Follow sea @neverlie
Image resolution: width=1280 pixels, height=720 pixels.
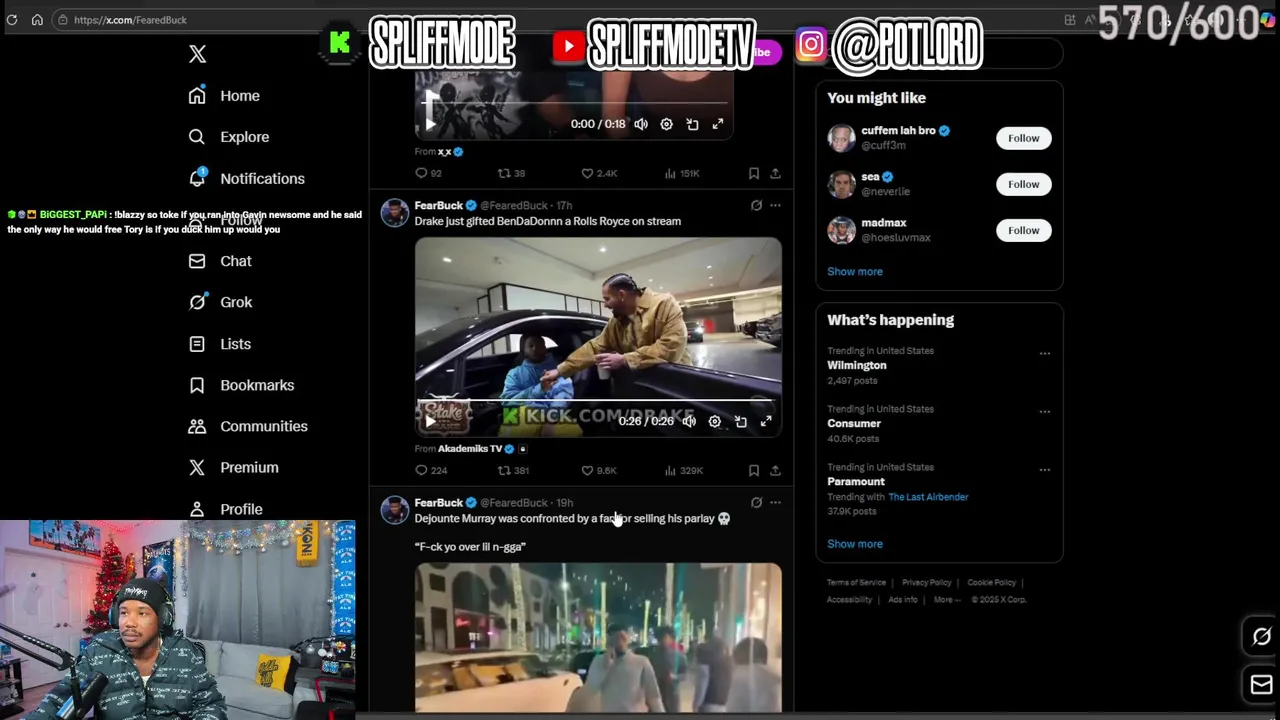pyautogui.click(x=1023, y=184)
